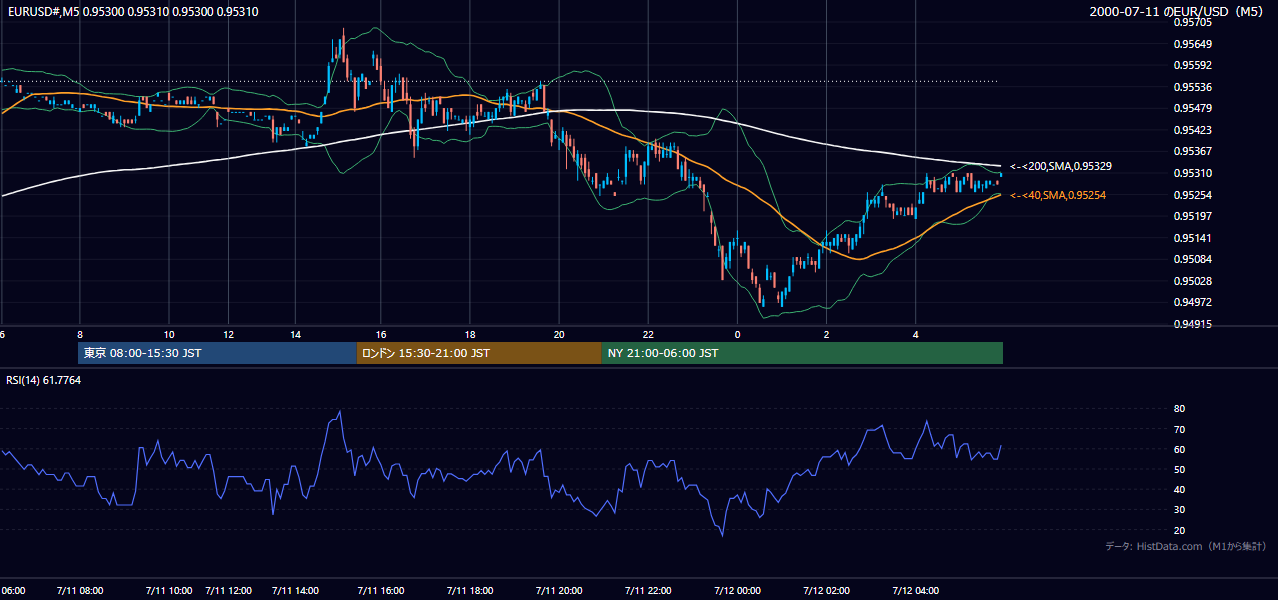Click the RSI axis level 50

pos(1179,469)
